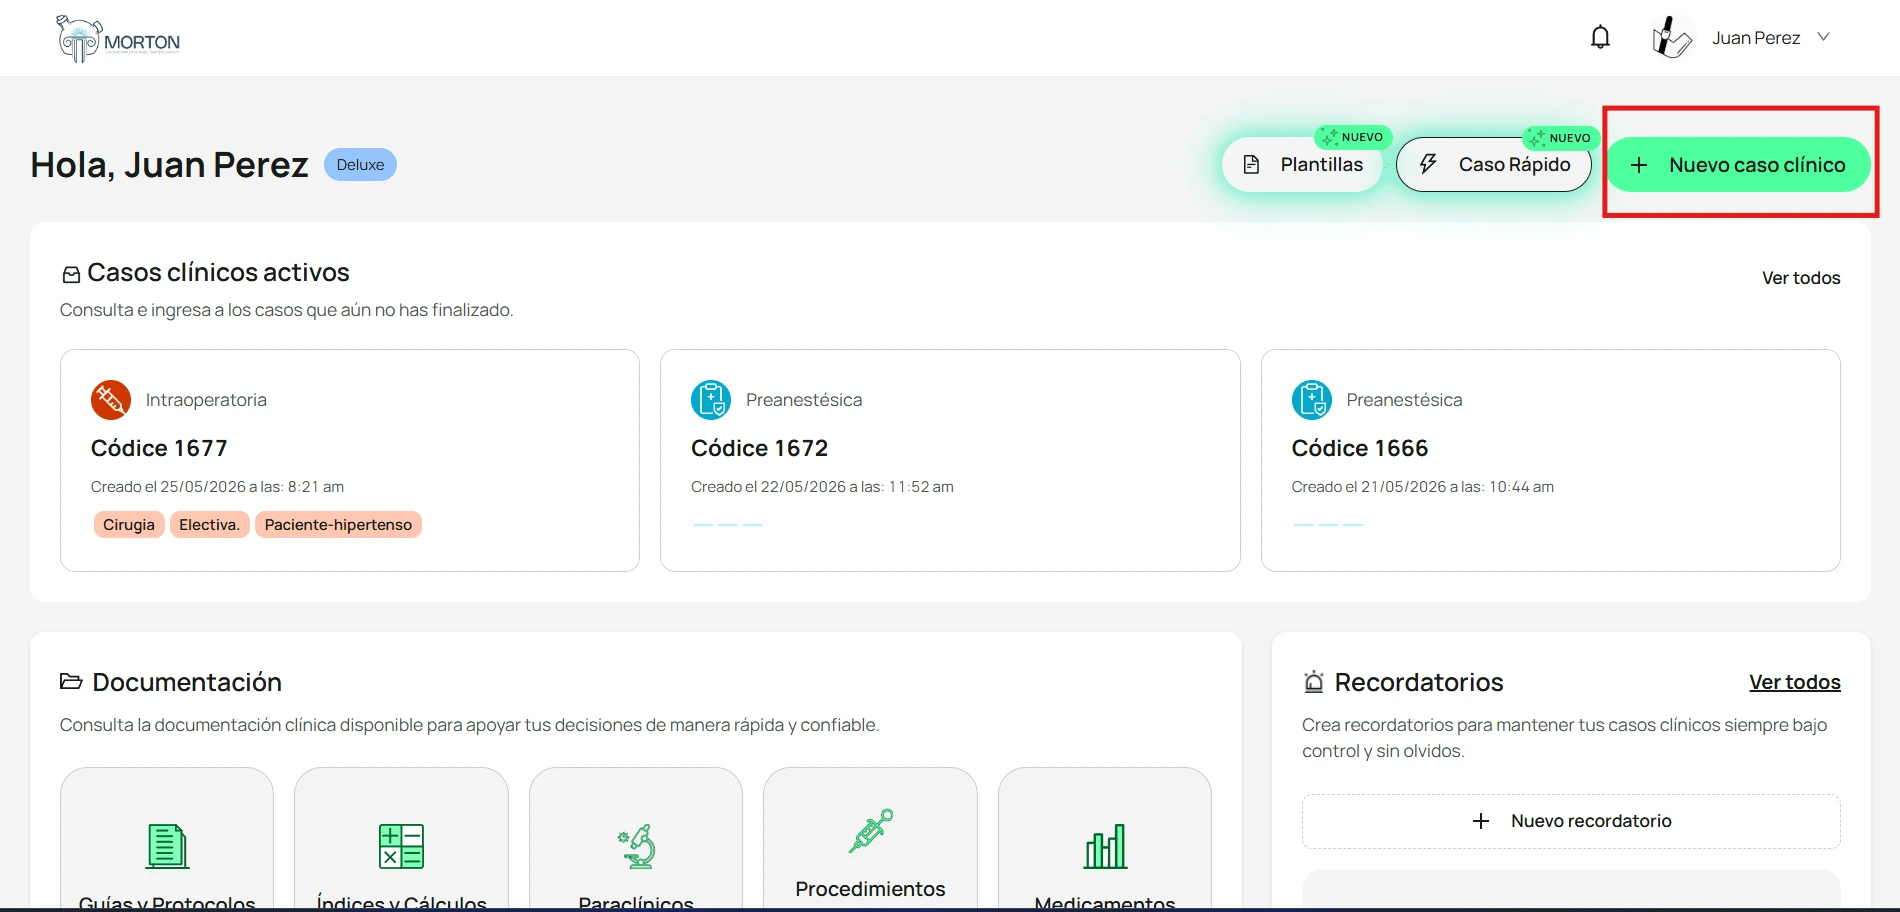
Task: Click the Intraoperatoria label on Códice 1677
Action: 206,400
